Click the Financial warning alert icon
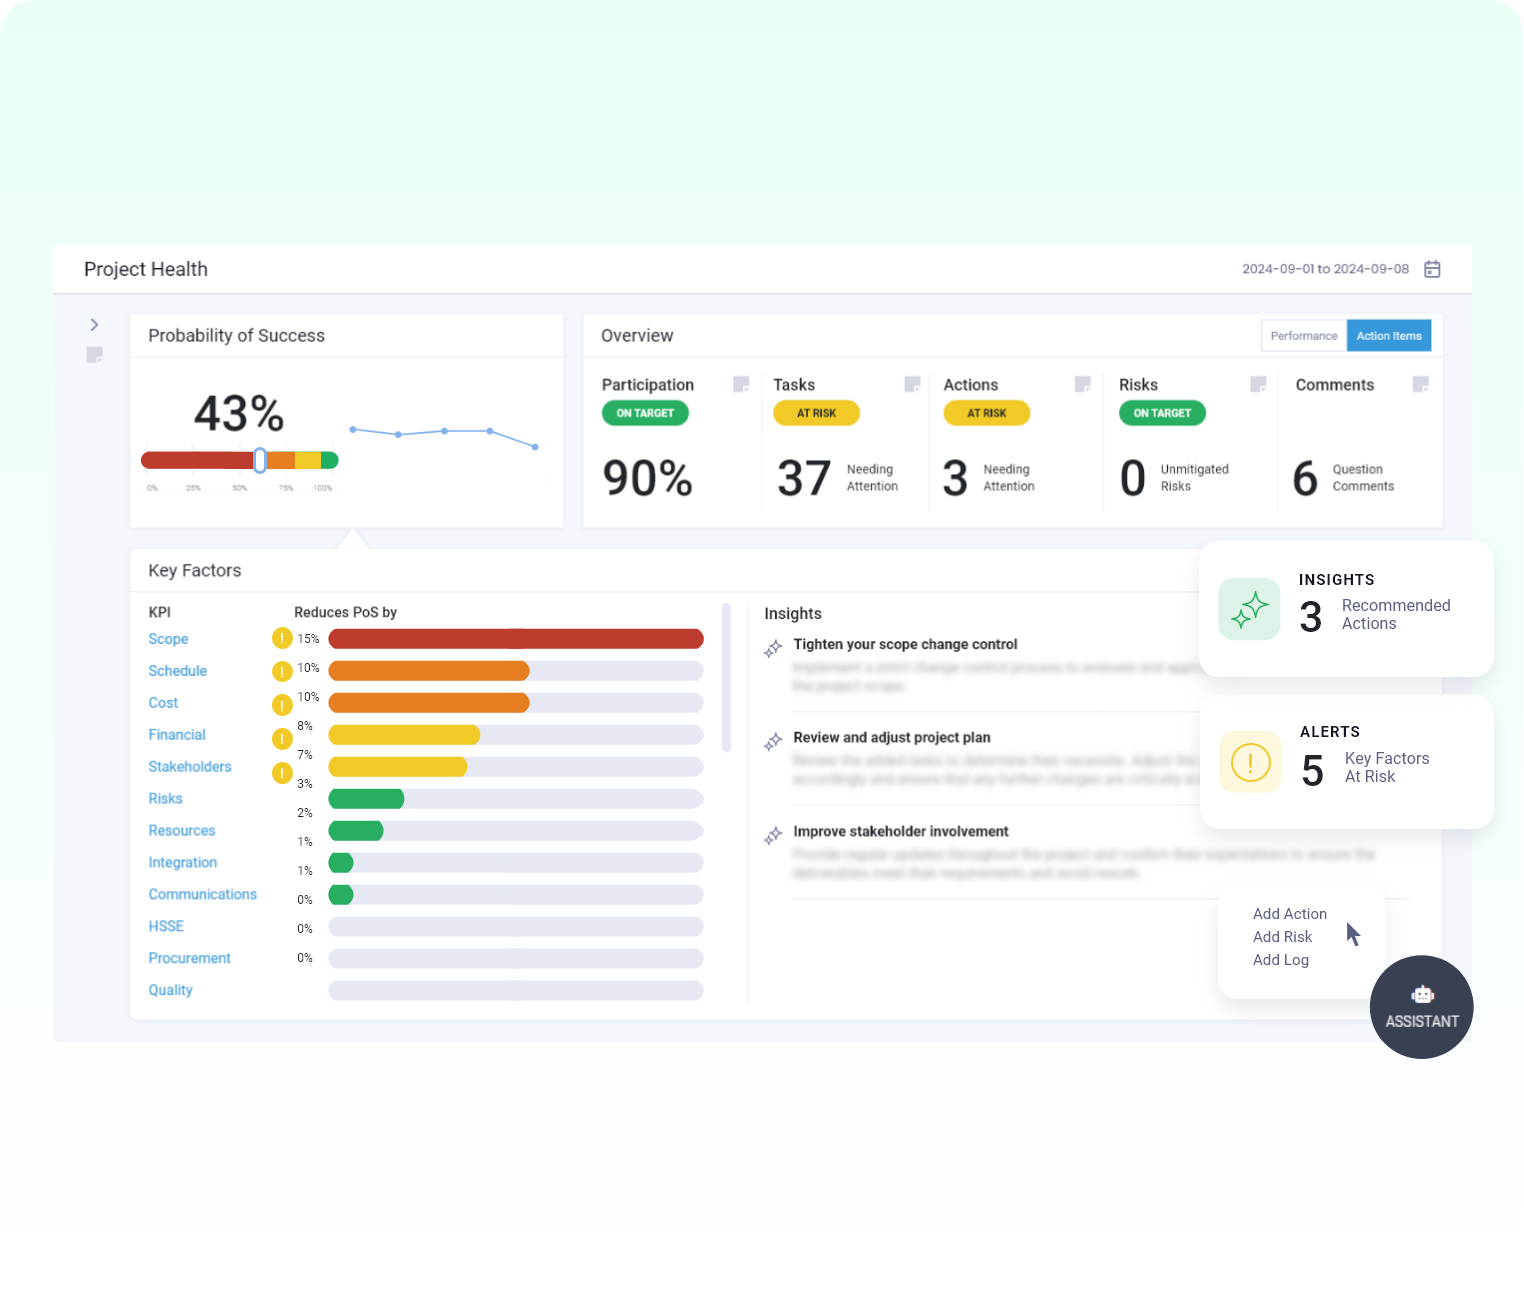This screenshot has width=1524, height=1303. tap(282, 739)
